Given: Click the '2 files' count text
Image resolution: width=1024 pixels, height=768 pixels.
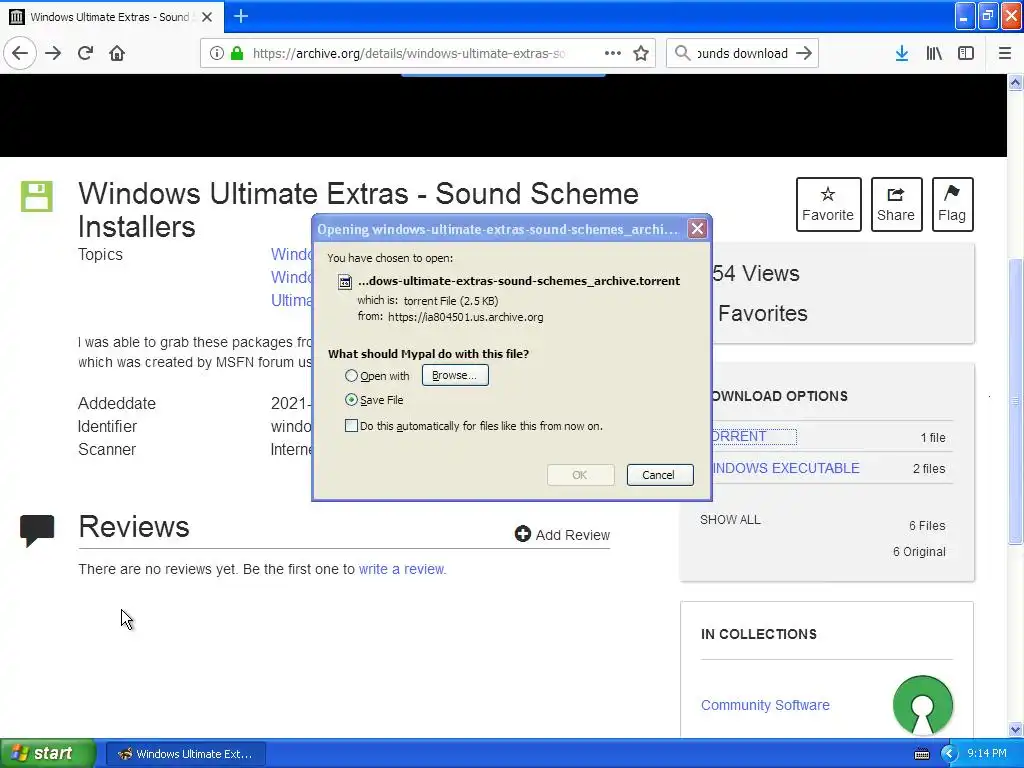Looking at the screenshot, I should click(x=929, y=468).
